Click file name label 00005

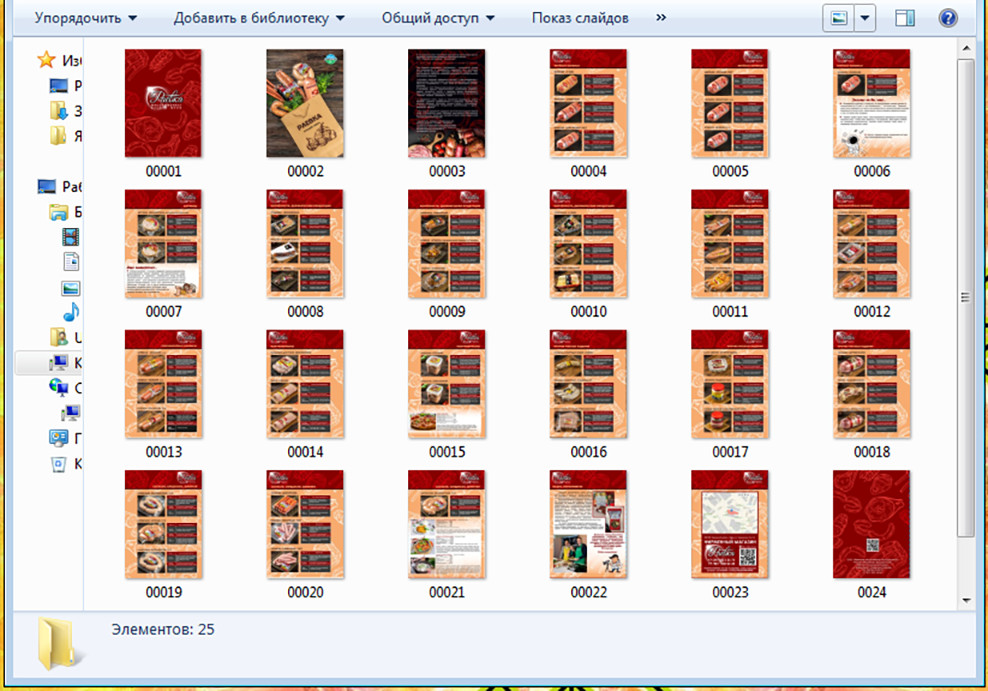click(730, 171)
